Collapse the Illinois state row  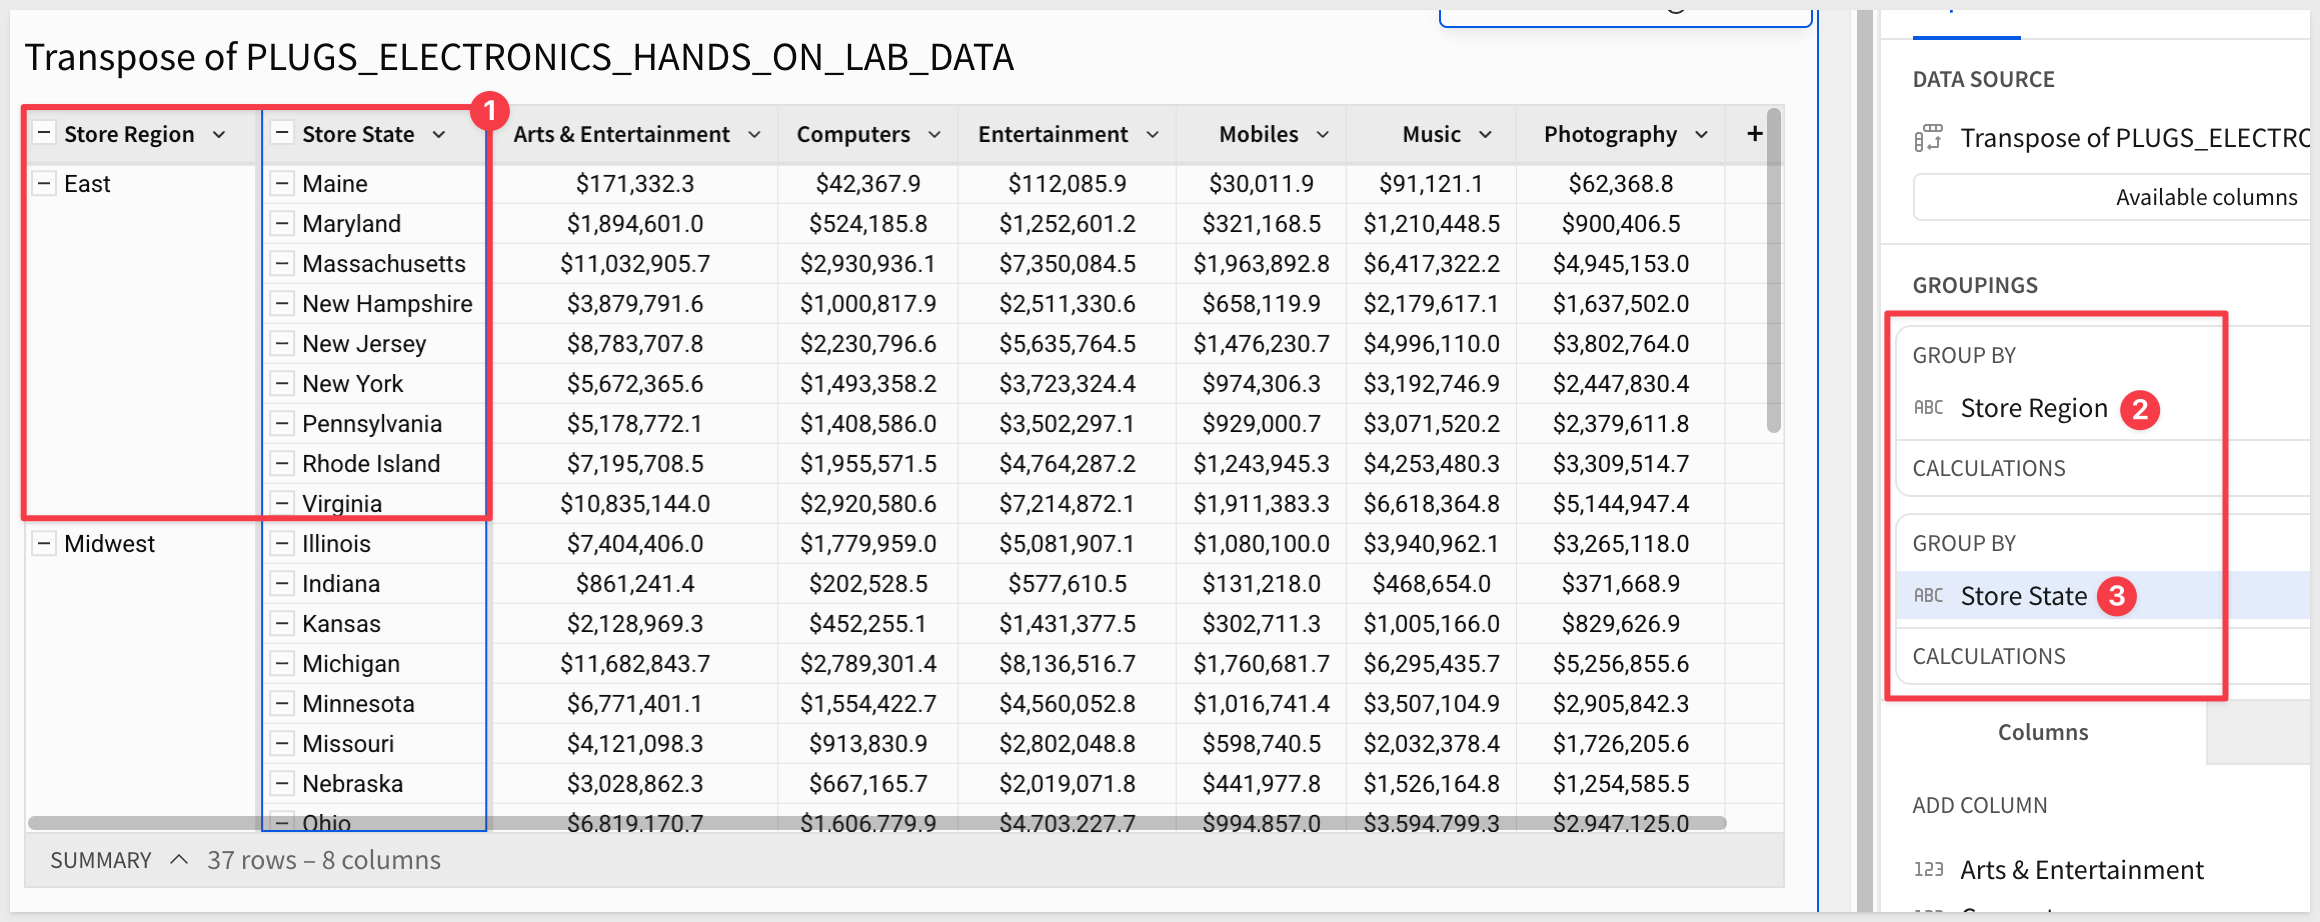coord(283,543)
